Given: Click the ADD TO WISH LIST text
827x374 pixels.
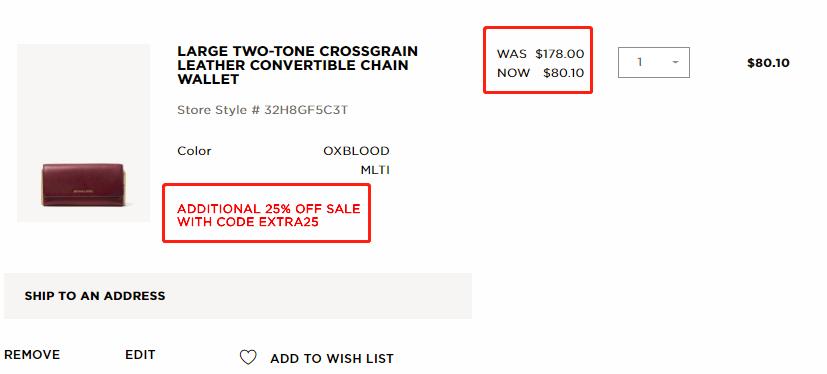Looking at the screenshot, I should (x=332, y=359).
